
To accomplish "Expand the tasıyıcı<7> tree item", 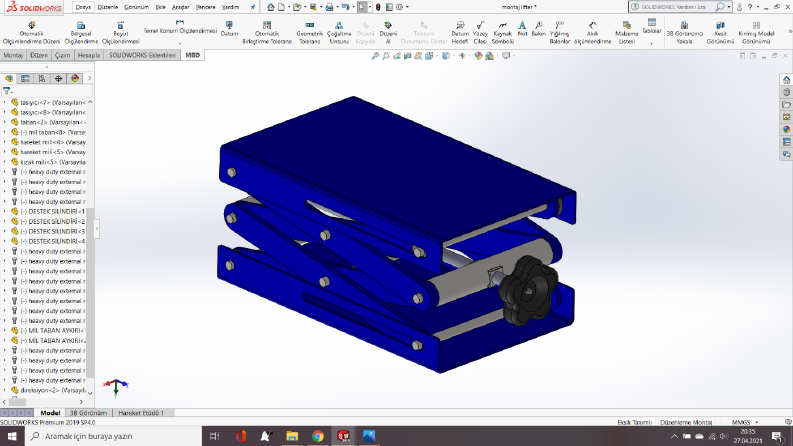I will (x=5, y=102).
